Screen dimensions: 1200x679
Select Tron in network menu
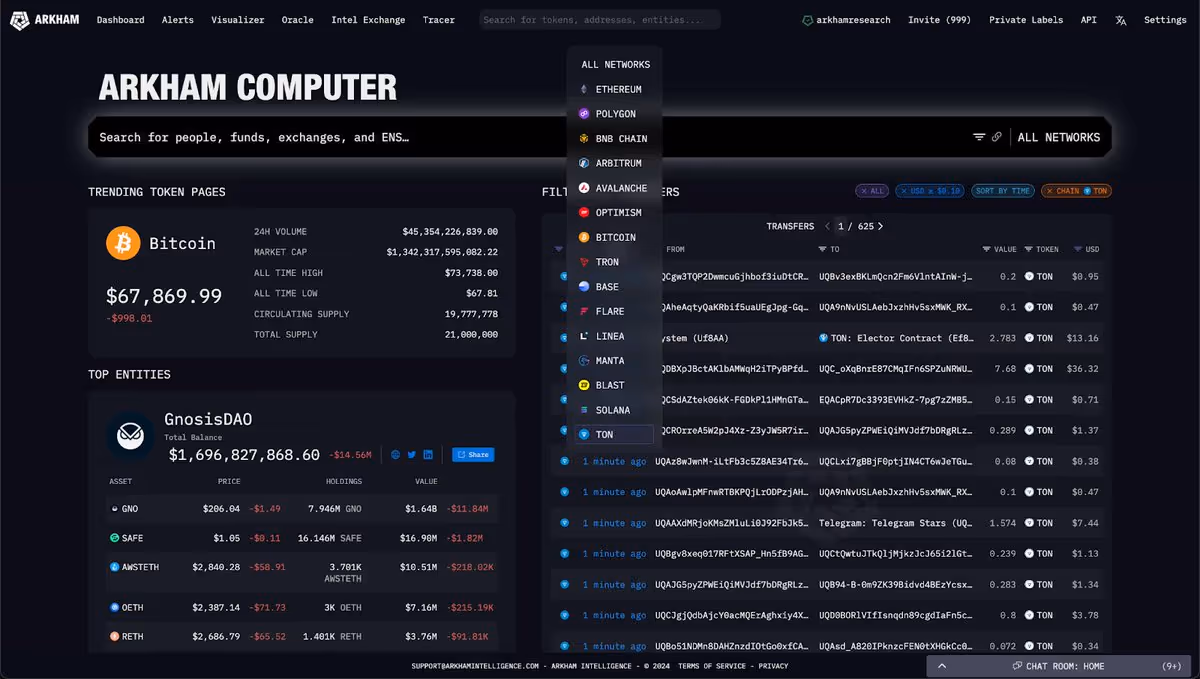point(615,262)
